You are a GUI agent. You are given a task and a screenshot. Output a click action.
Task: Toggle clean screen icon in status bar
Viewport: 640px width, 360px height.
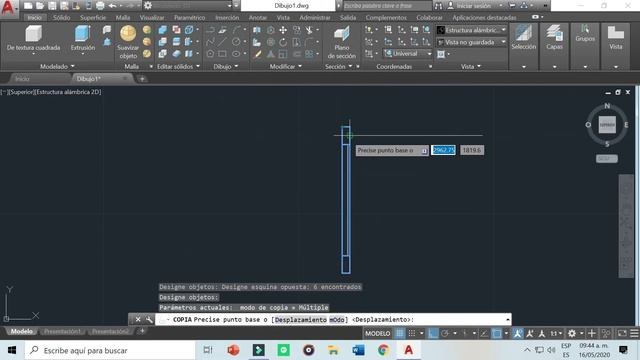(x=622, y=333)
